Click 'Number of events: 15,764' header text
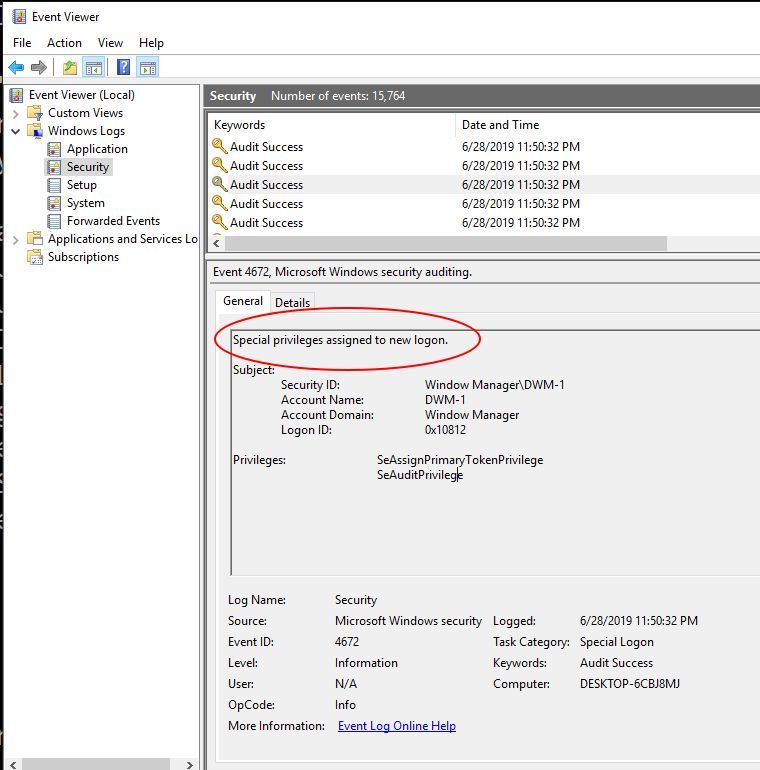Image resolution: width=760 pixels, height=770 pixels. tap(338, 96)
